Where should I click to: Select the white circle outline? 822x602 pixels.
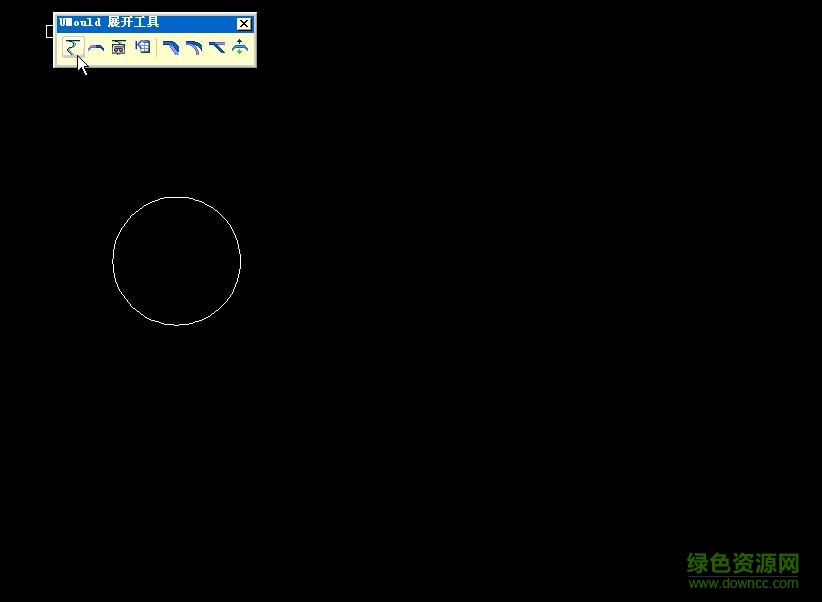[x=177, y=199]
